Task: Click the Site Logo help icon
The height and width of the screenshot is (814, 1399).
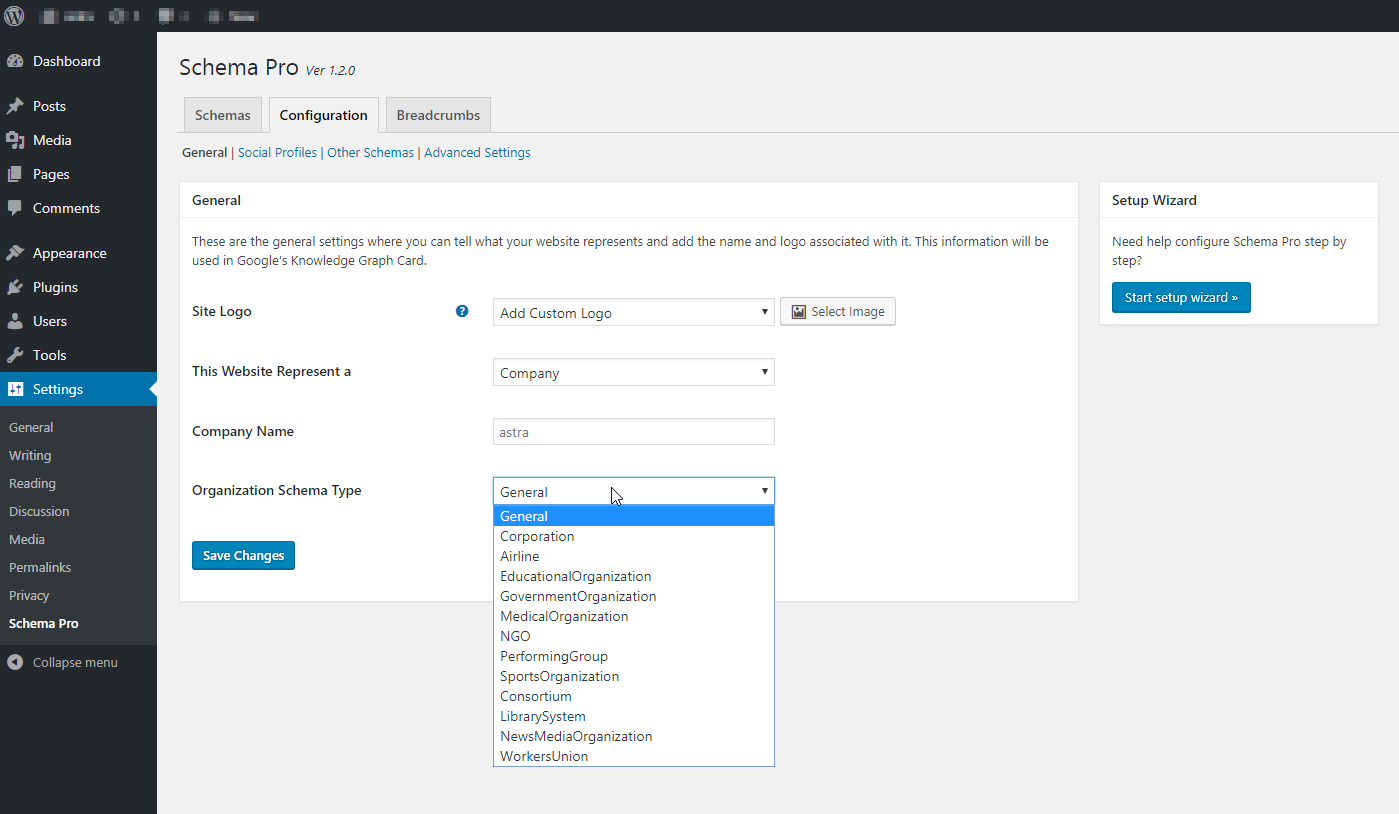Action: (x=462, y=311)
